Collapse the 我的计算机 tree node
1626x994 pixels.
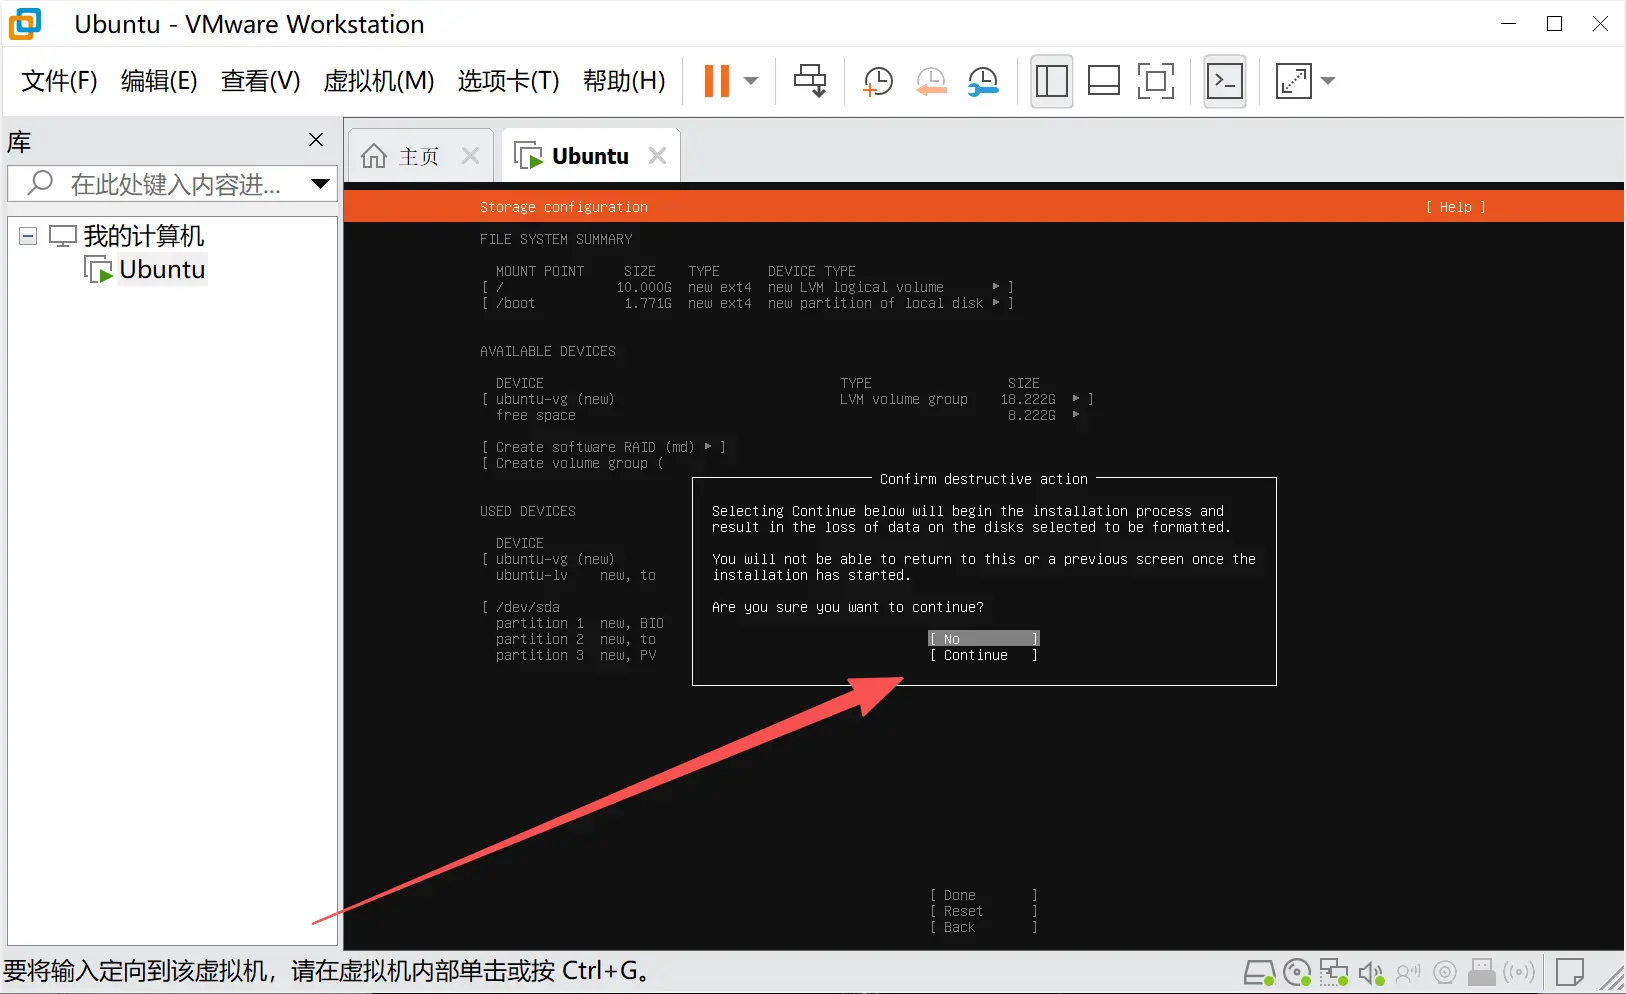(x=28, y=237)
